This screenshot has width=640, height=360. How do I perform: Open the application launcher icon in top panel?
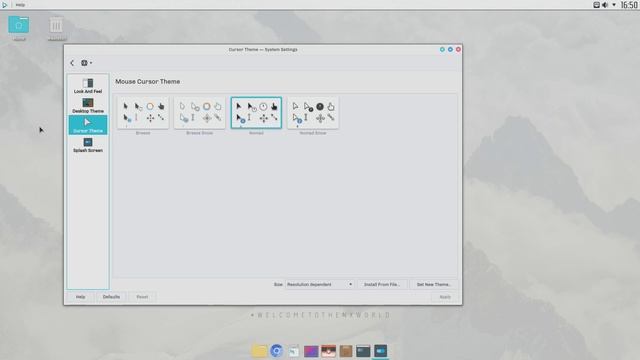tap(5, 5)
